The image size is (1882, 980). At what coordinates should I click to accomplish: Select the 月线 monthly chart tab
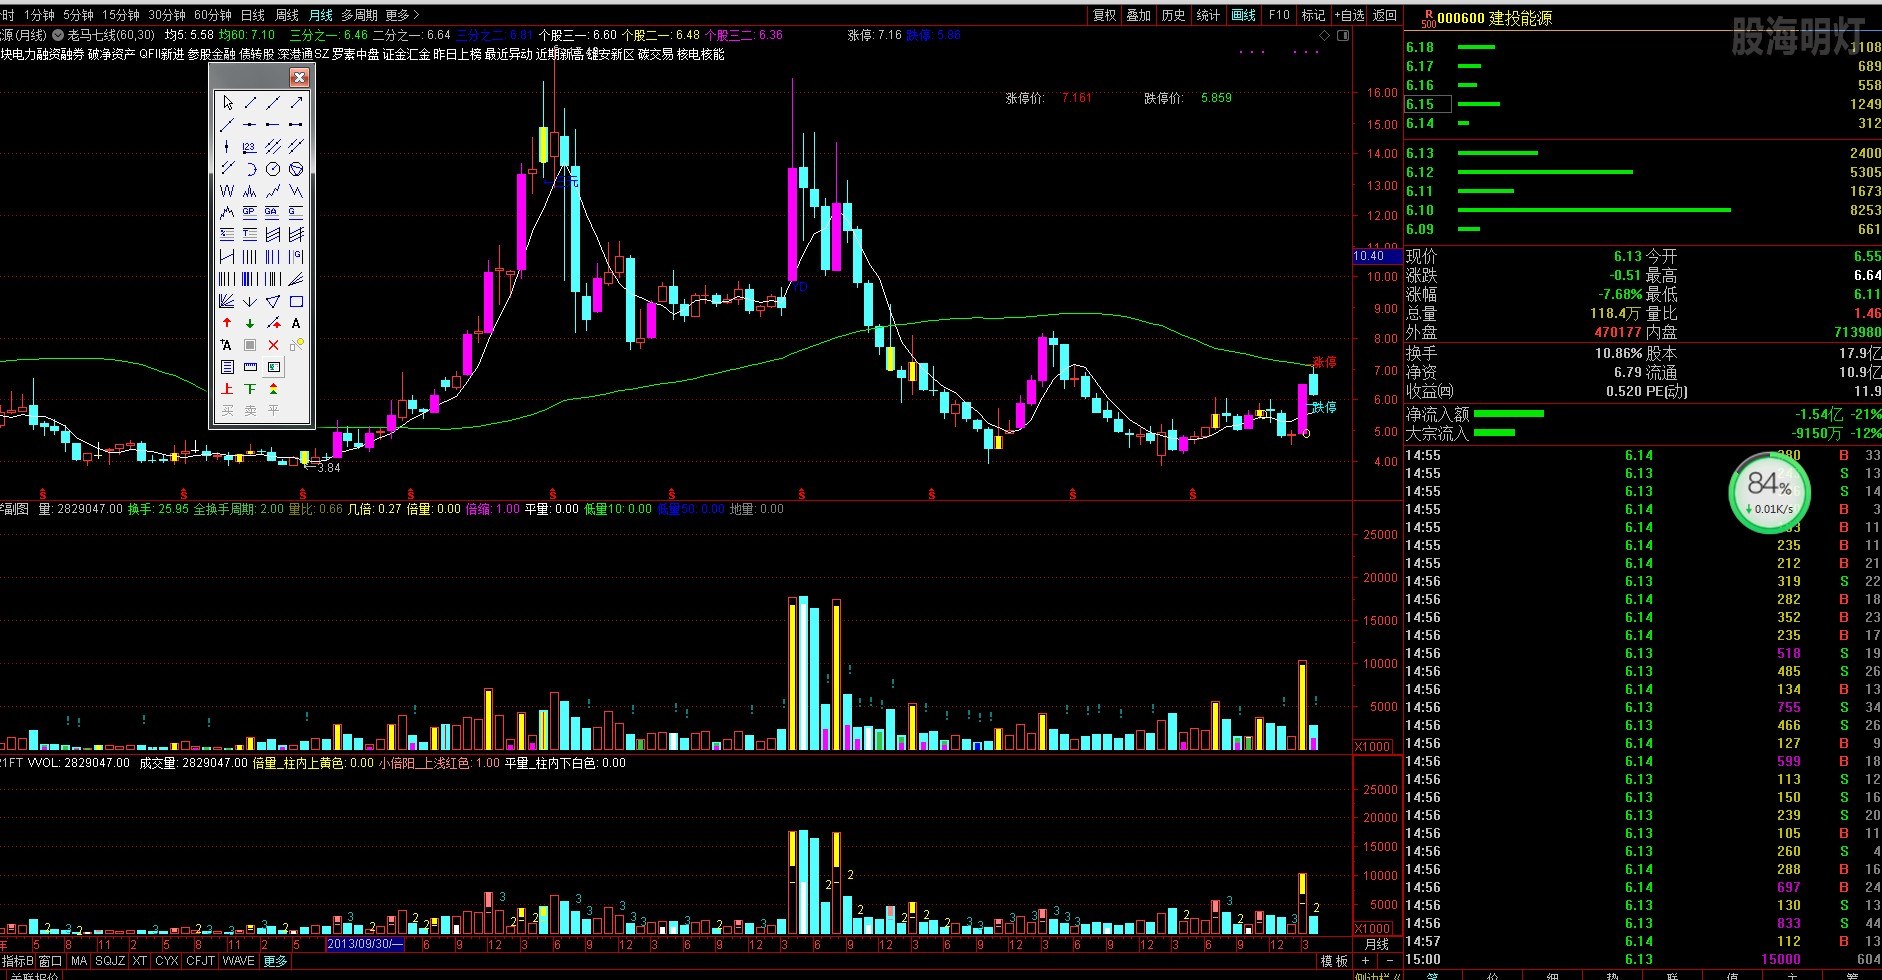point(321,15)
